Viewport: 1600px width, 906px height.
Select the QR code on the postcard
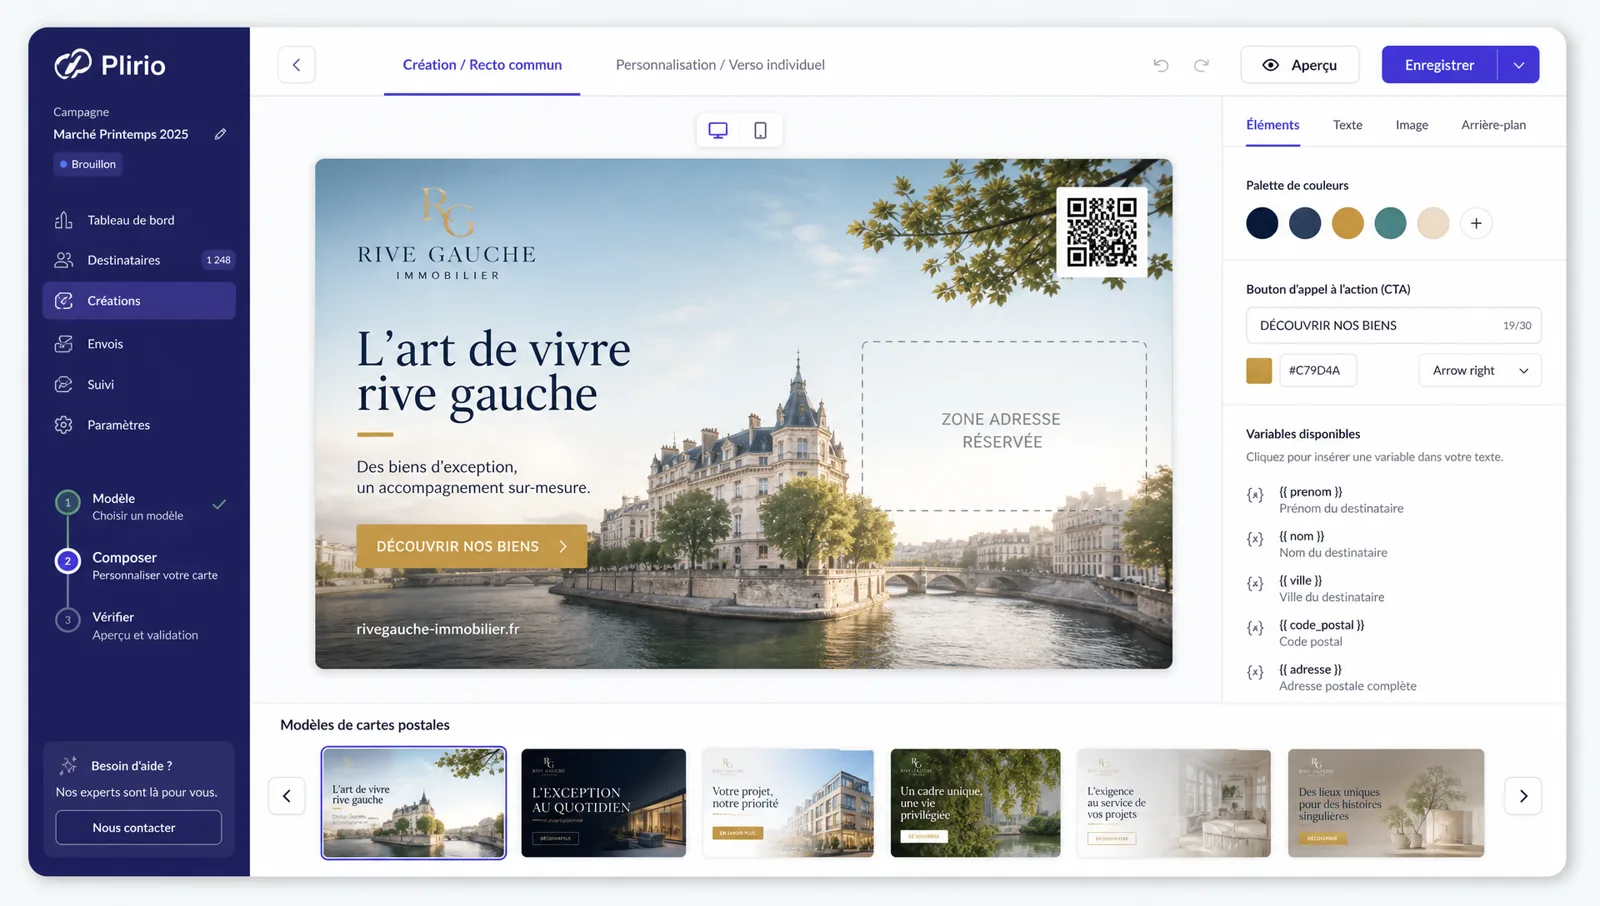pos(1102,232)
